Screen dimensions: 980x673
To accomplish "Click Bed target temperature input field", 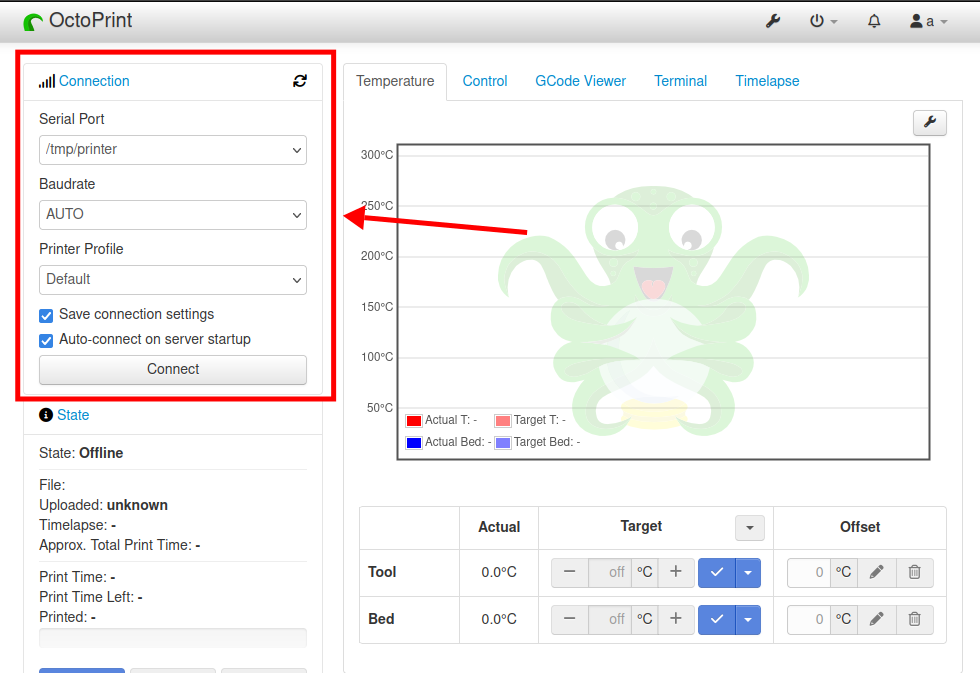I will 610,619.
